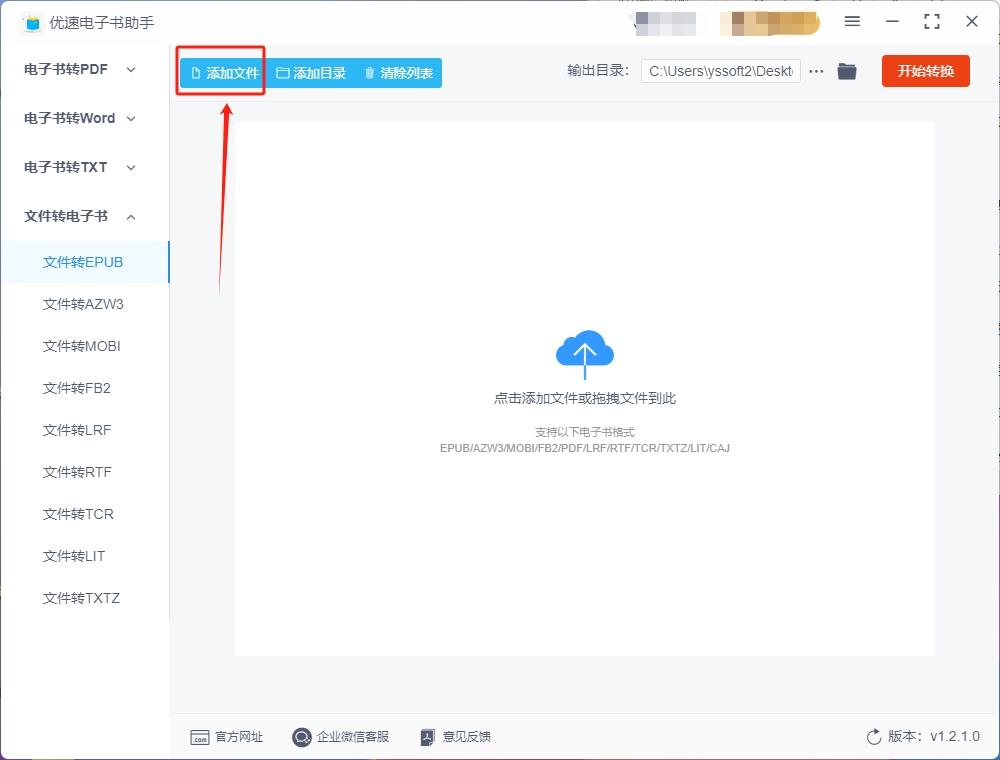
Task: Click the three-dot browse output button
Action: 816,71
